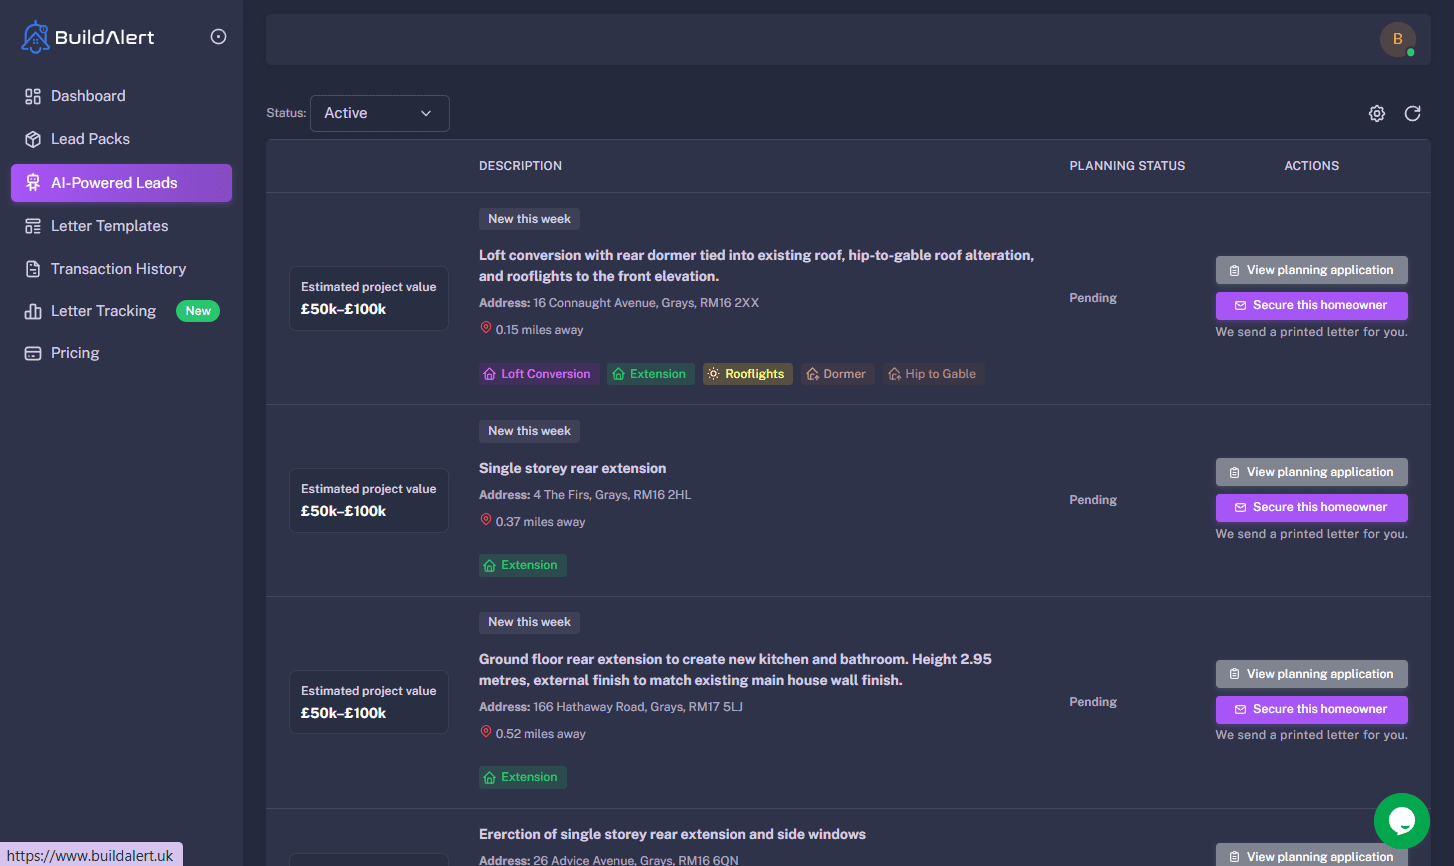The height and width of the screenshot is (866, 1454).
Task: Navigate to Letter Tracking
Action: click(x=103, y=311)
